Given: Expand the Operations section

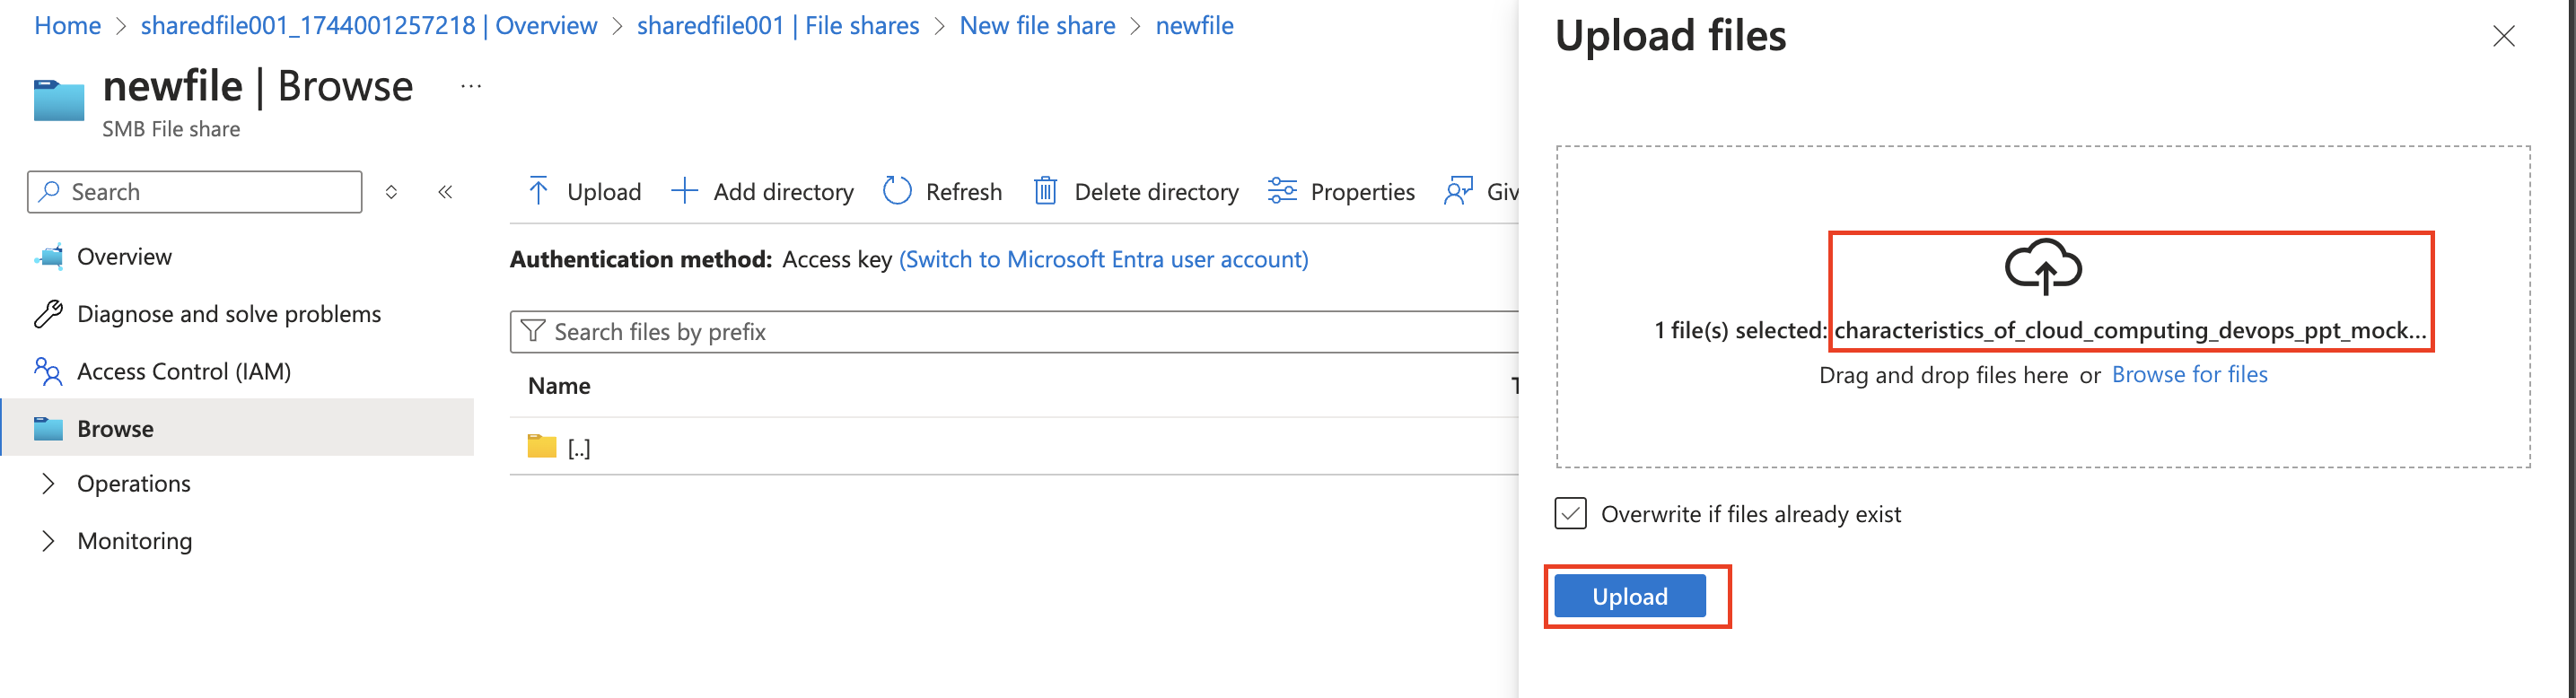Looking at the screenshot, I should (x=48, y=484).
